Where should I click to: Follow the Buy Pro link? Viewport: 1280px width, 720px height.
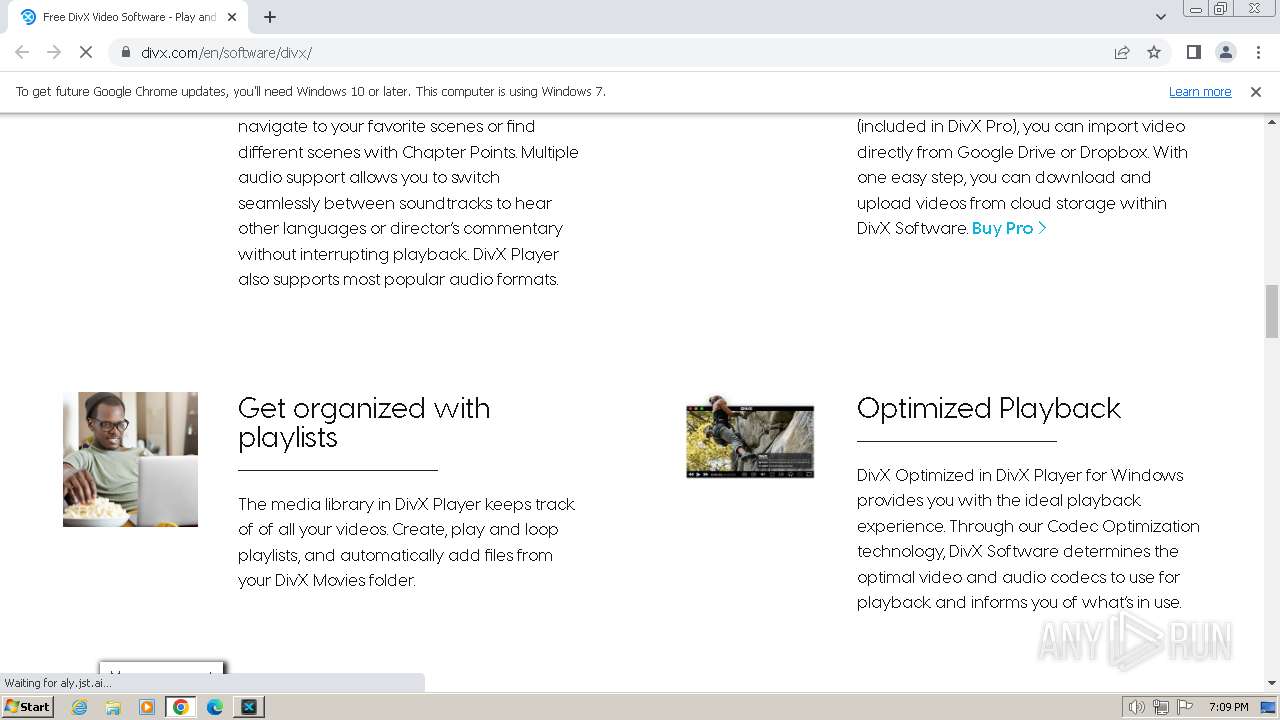point(1009,228)
